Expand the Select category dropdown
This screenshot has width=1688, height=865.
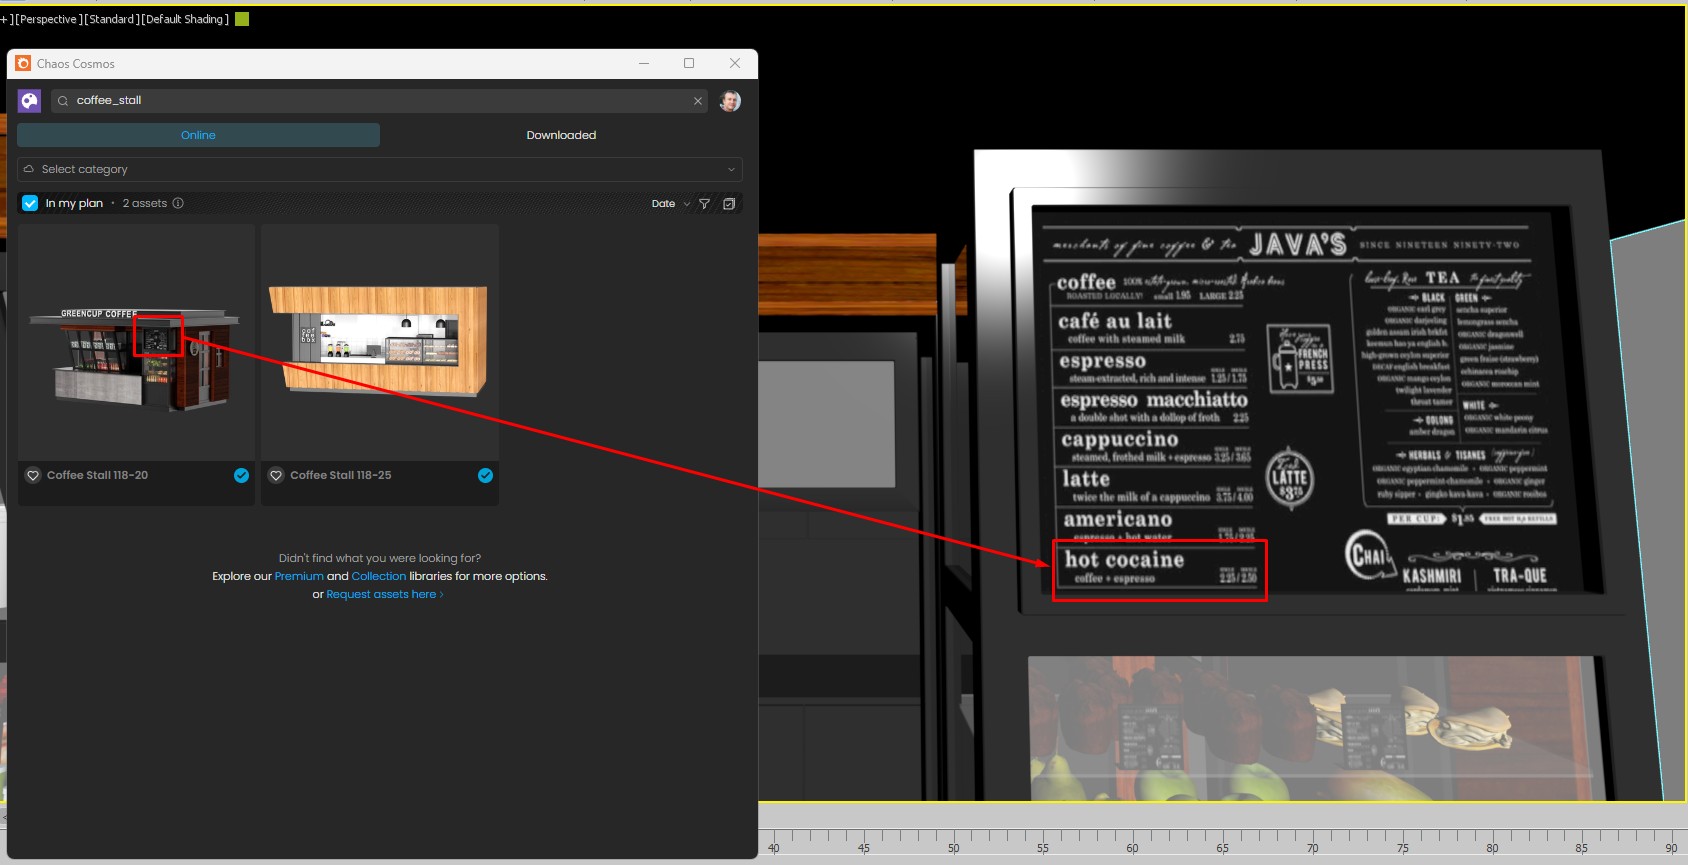pos(380,169)
